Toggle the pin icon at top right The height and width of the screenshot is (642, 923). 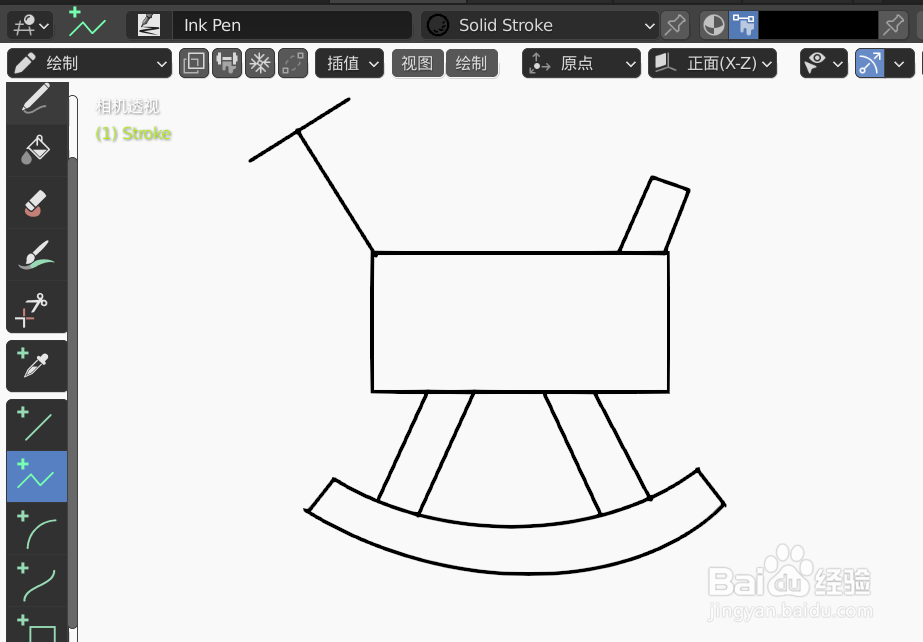[x=893, y=25]
